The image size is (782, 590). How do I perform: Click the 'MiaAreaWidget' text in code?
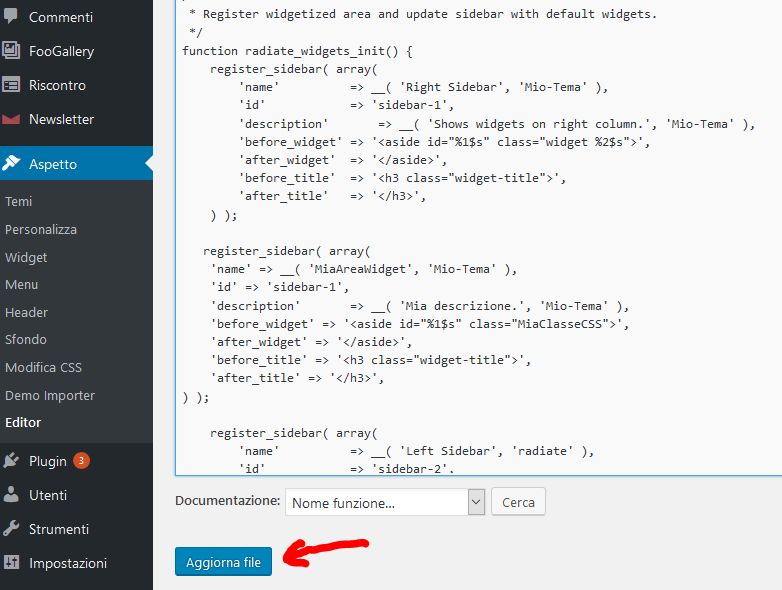click(364, 269)
